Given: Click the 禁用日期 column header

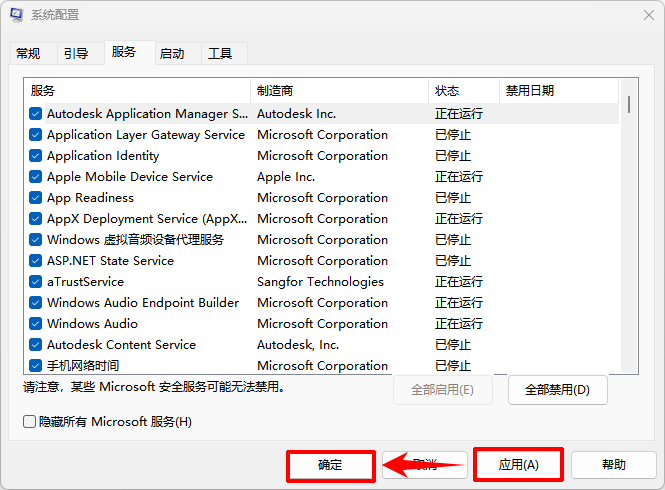Looking at the screenshot, I should coord(559,90).
